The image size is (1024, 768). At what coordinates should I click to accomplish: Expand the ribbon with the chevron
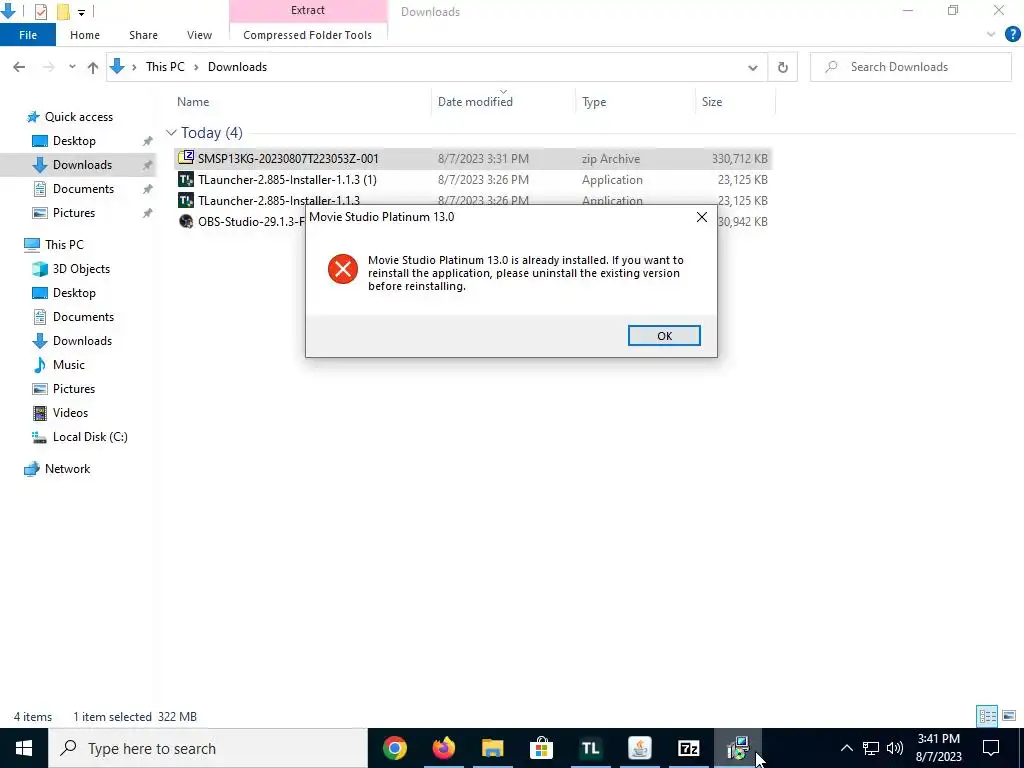(991, 35)
